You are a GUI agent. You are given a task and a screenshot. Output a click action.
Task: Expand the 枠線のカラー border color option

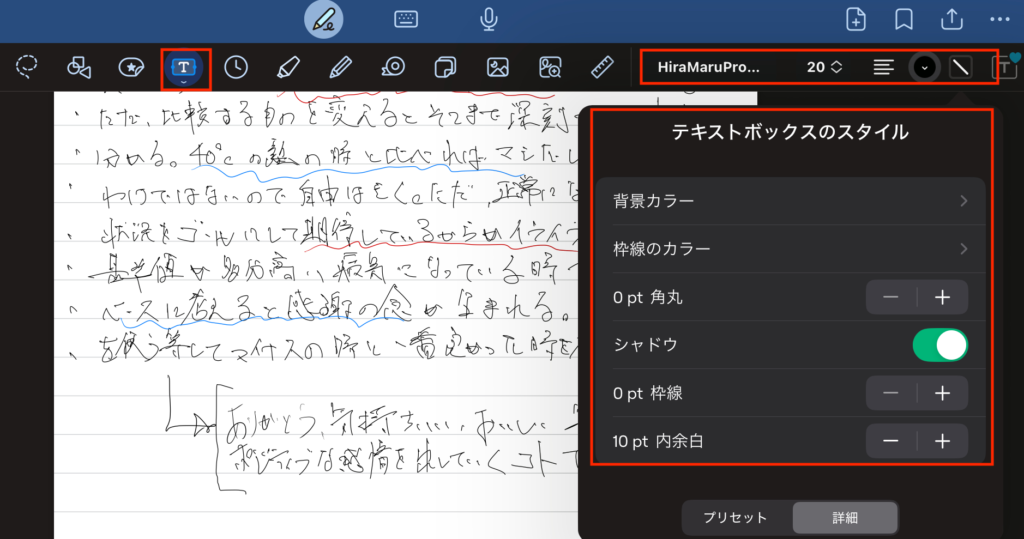tap(791, 249)
